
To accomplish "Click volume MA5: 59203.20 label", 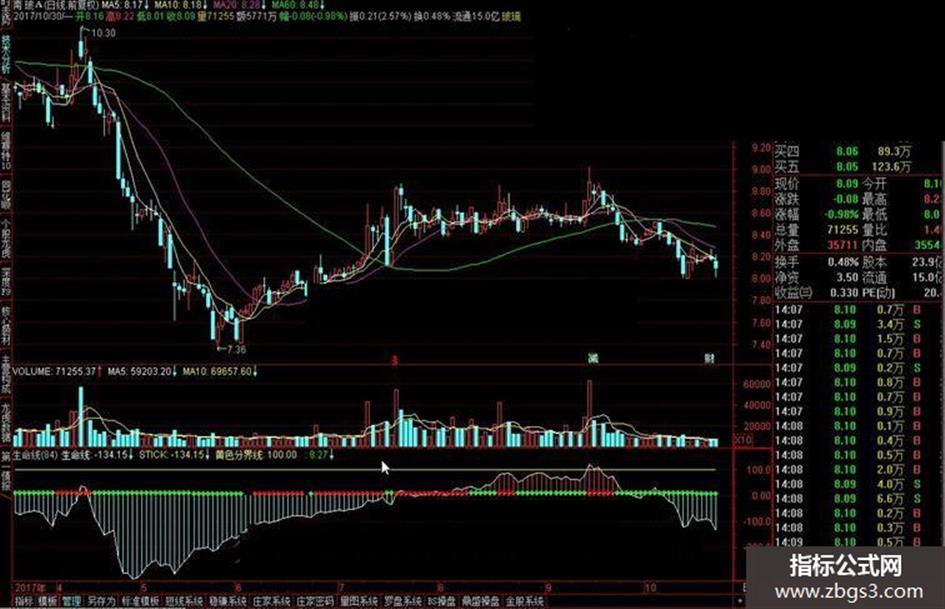I will tap(142, 371).
